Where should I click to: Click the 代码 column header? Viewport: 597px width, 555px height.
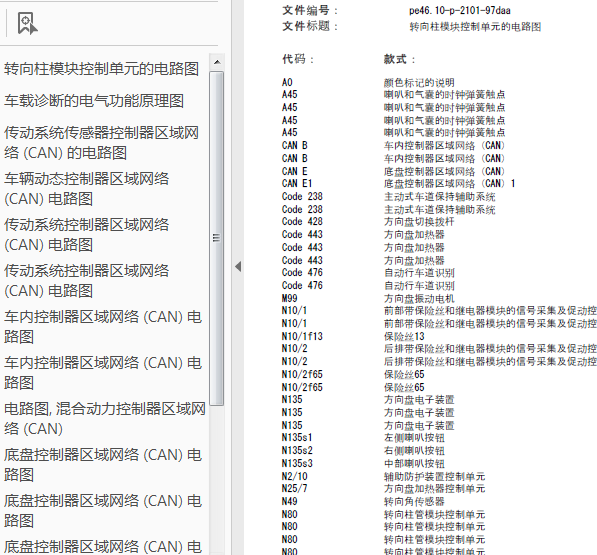pyautogui.click(x=298, y=59)
